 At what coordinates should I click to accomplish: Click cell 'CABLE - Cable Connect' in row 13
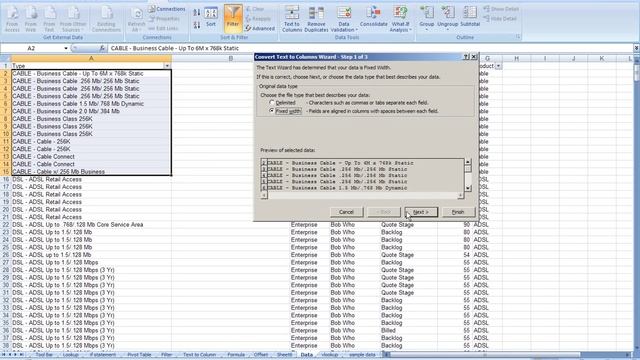[x=91, y=156]
